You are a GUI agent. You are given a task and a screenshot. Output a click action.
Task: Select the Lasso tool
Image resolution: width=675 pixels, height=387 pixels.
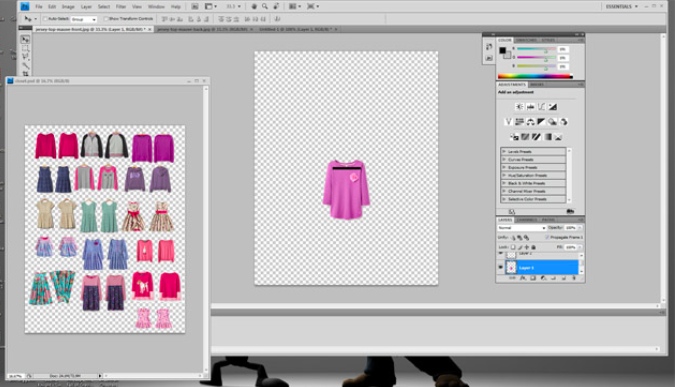pos(25,57)
